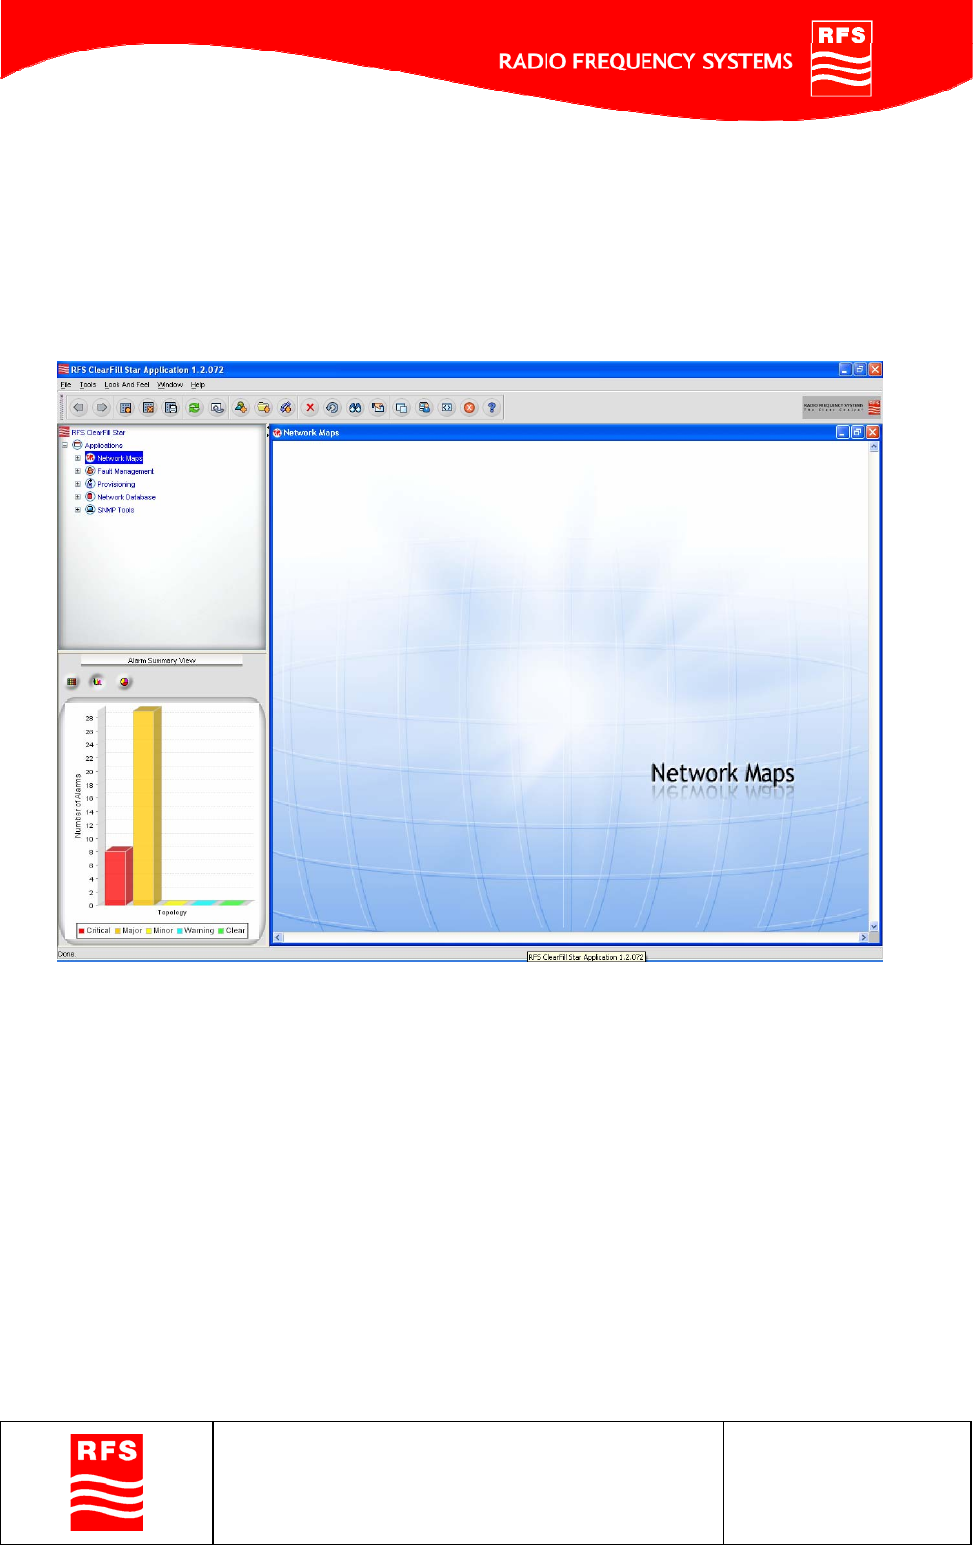
Task: Maximize the Network Maps inner window
Action: point(857,432)
